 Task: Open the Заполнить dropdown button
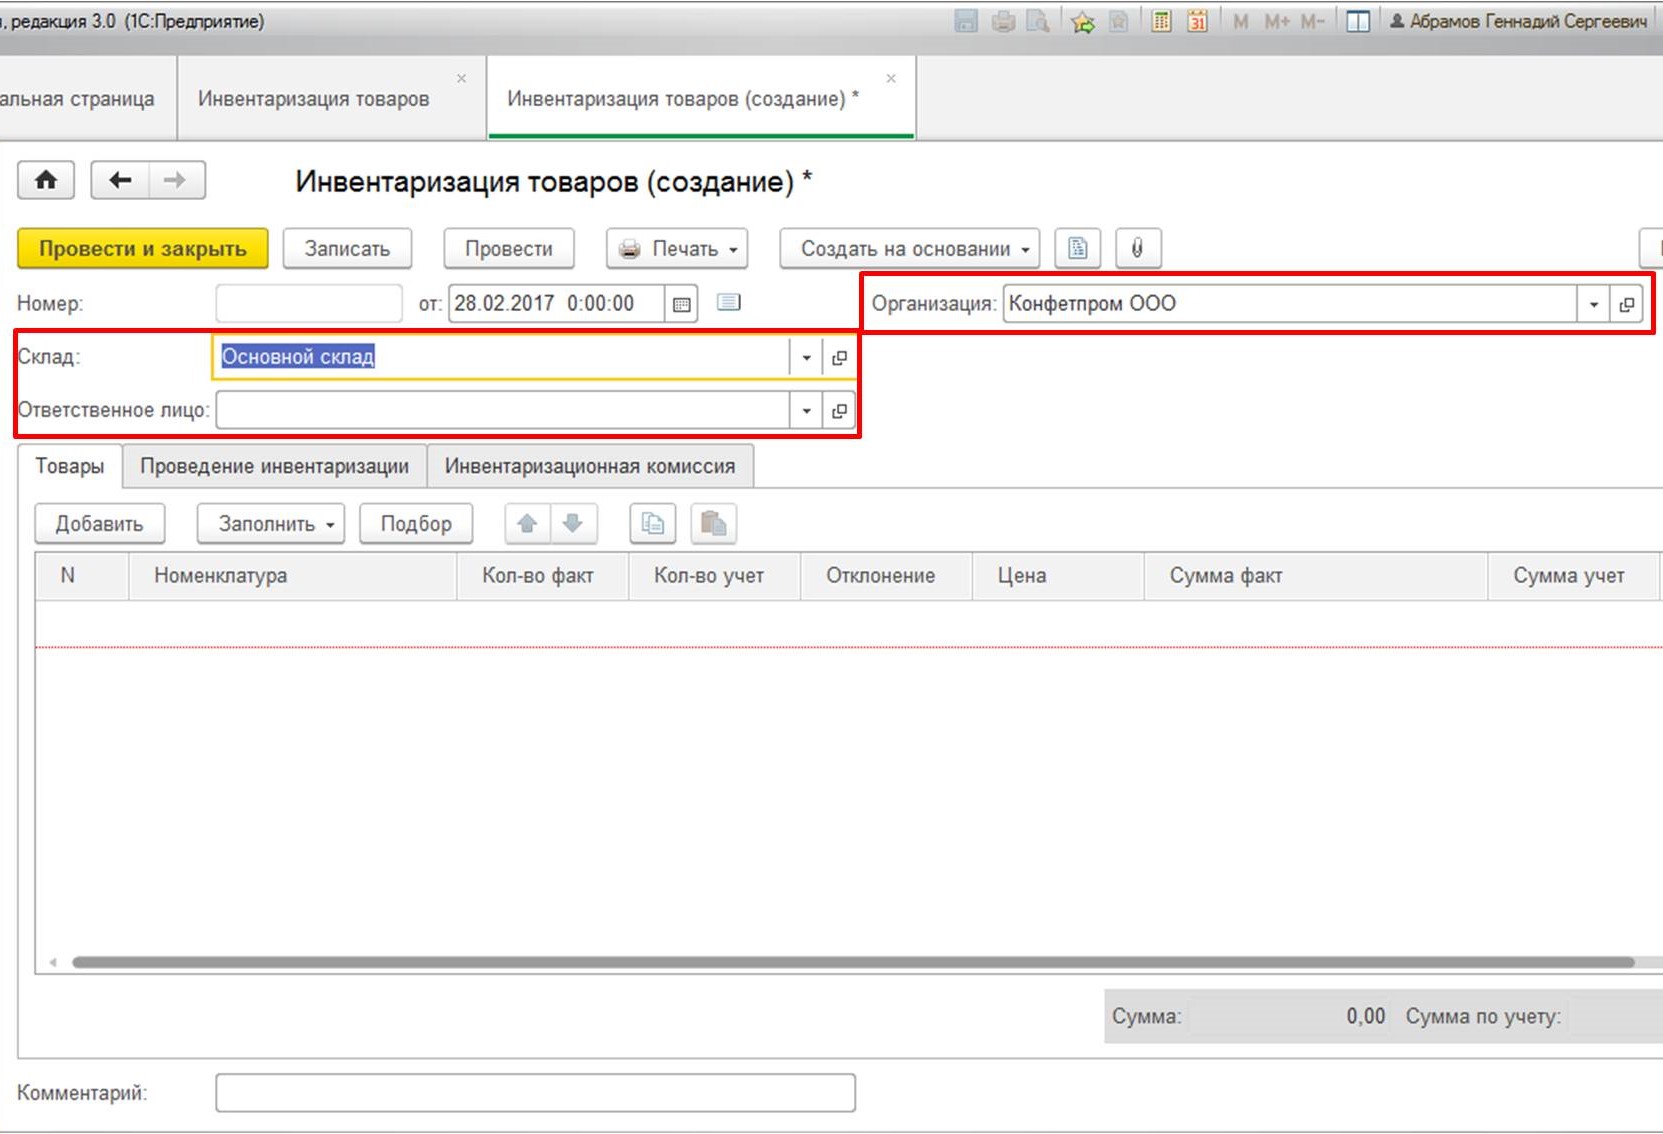pos(271,523)
